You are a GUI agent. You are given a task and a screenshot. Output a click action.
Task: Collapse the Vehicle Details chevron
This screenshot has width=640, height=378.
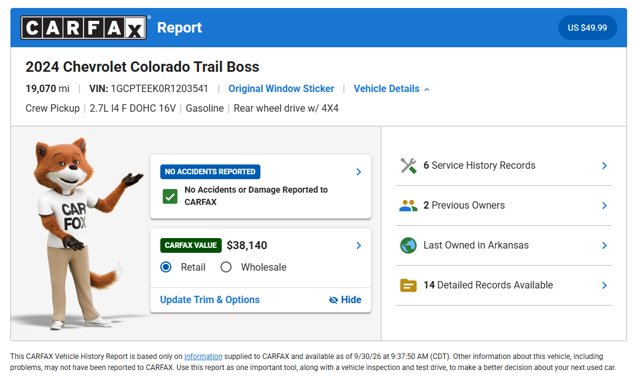427,89
